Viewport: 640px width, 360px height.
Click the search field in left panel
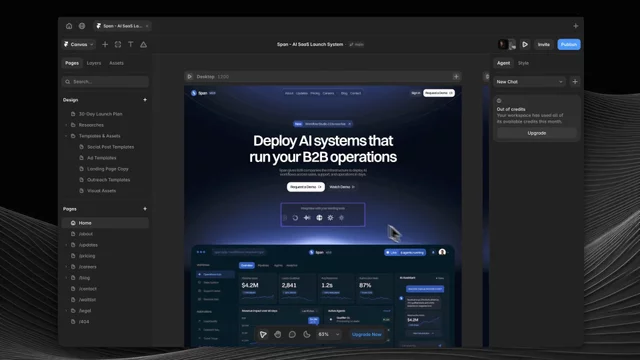[x=105, y=82]
